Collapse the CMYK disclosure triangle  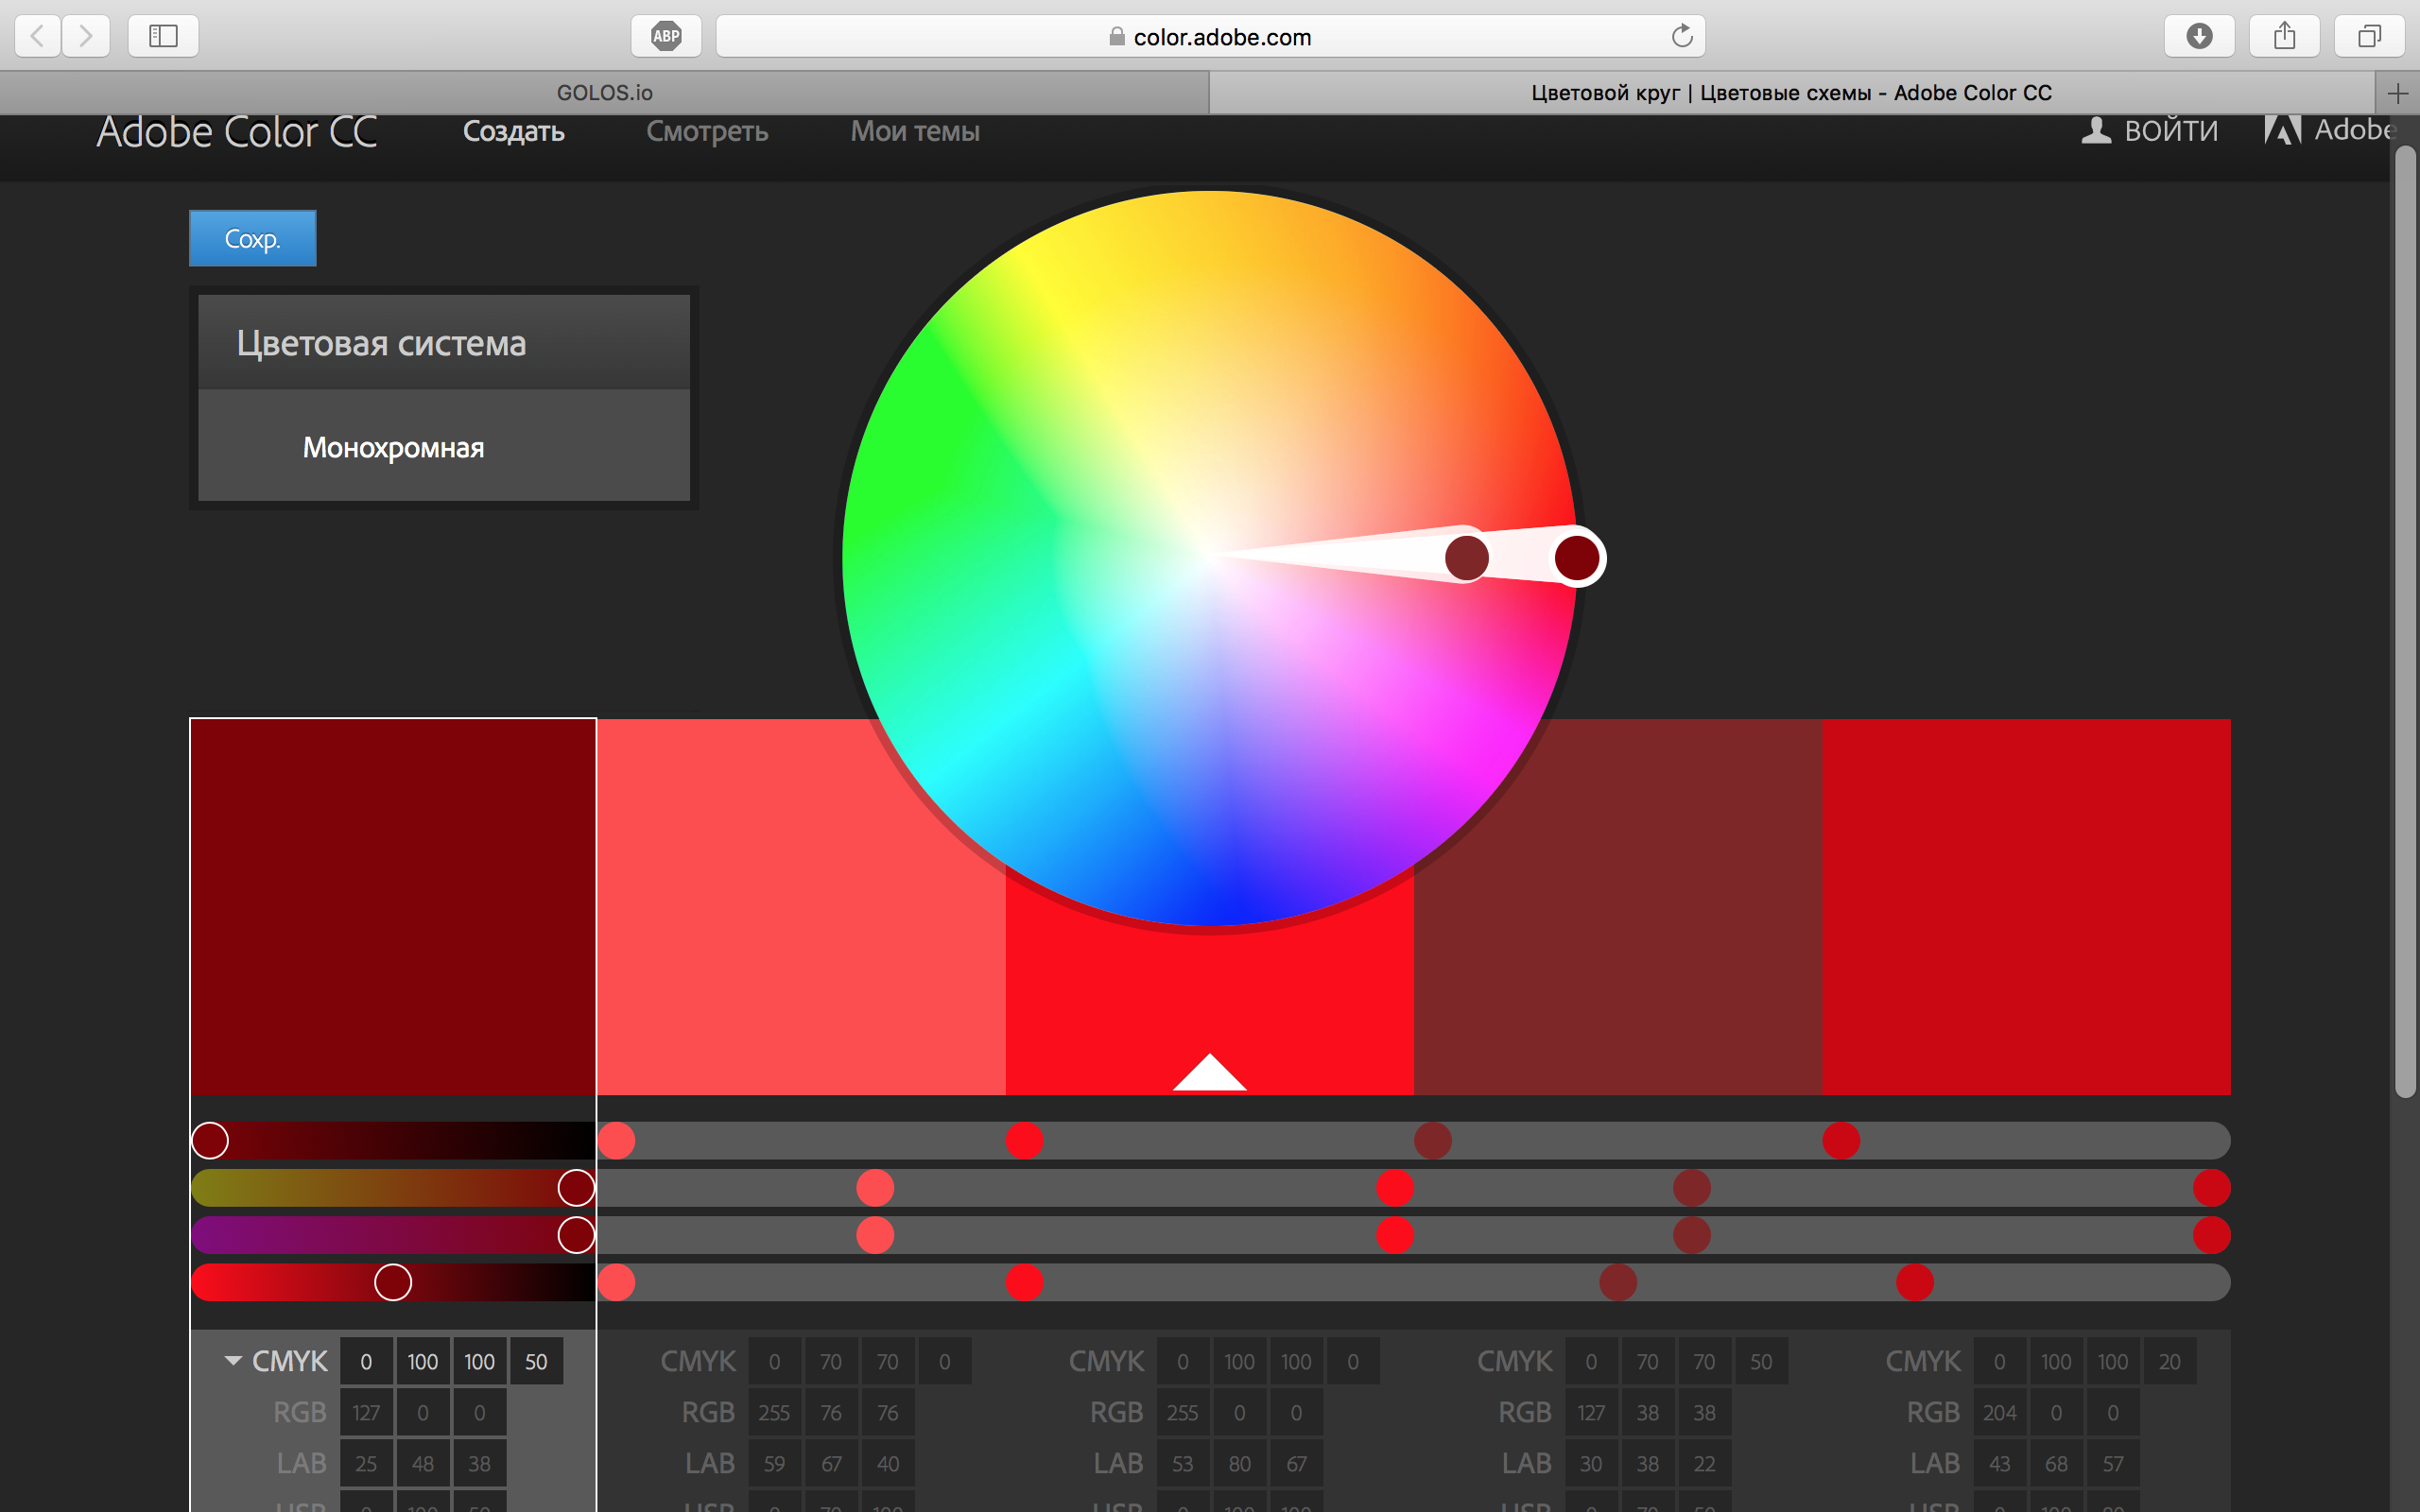click(233, 1361)
